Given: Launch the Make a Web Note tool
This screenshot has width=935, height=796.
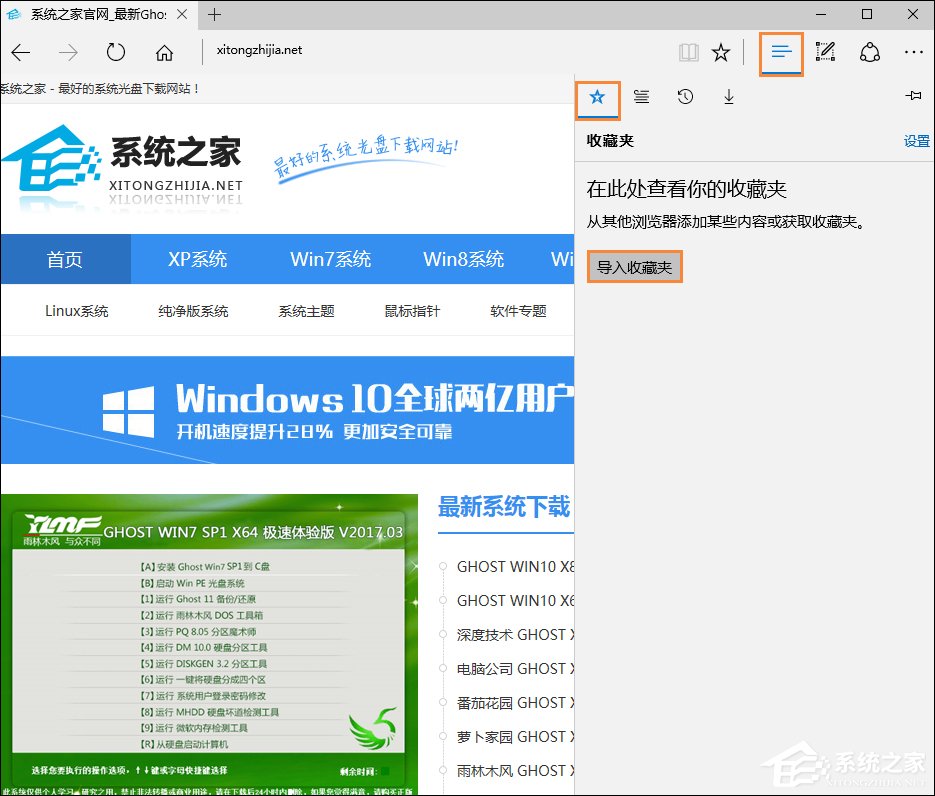Looking at the screenshot, I should point(825,52).
